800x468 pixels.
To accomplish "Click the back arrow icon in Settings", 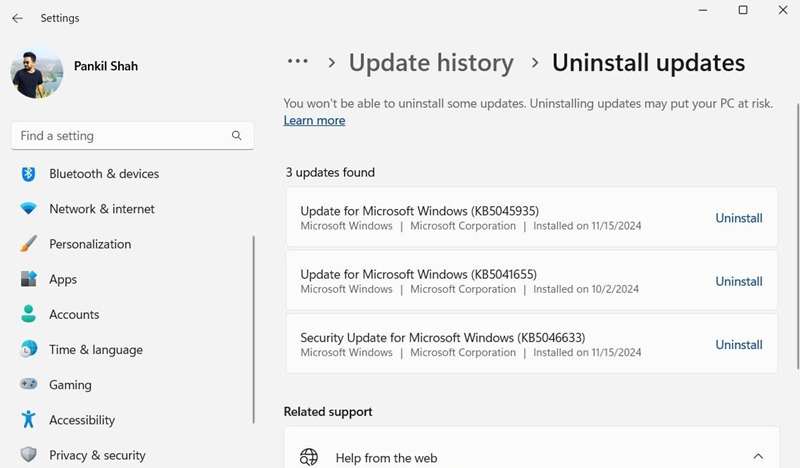I will [17, 18].
